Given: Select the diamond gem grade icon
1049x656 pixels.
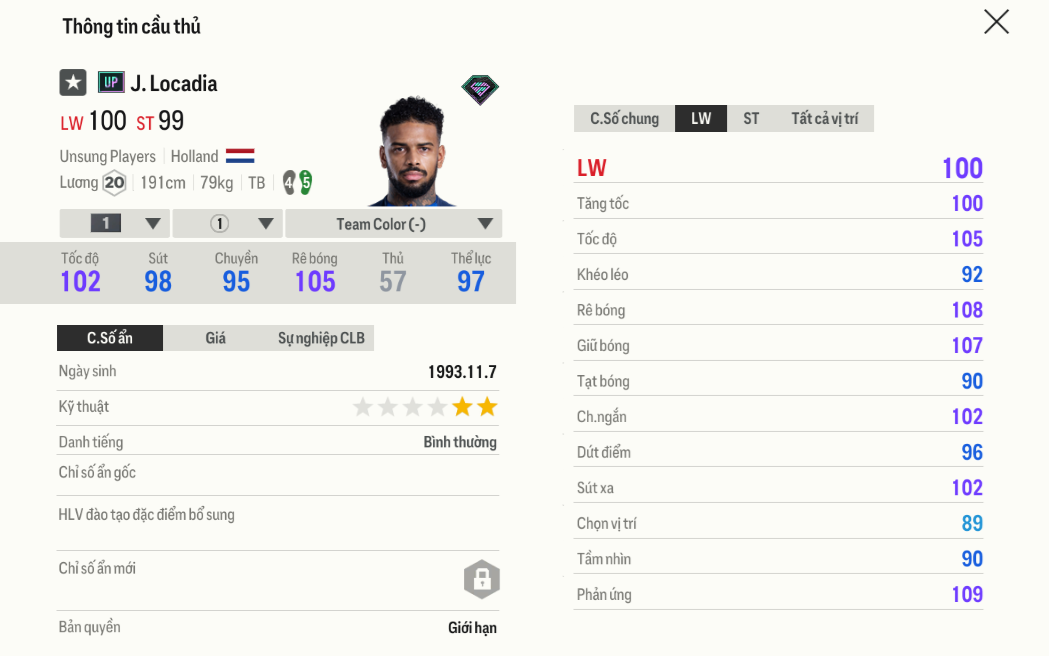Looking at the screenshot, I should [480, 89].
